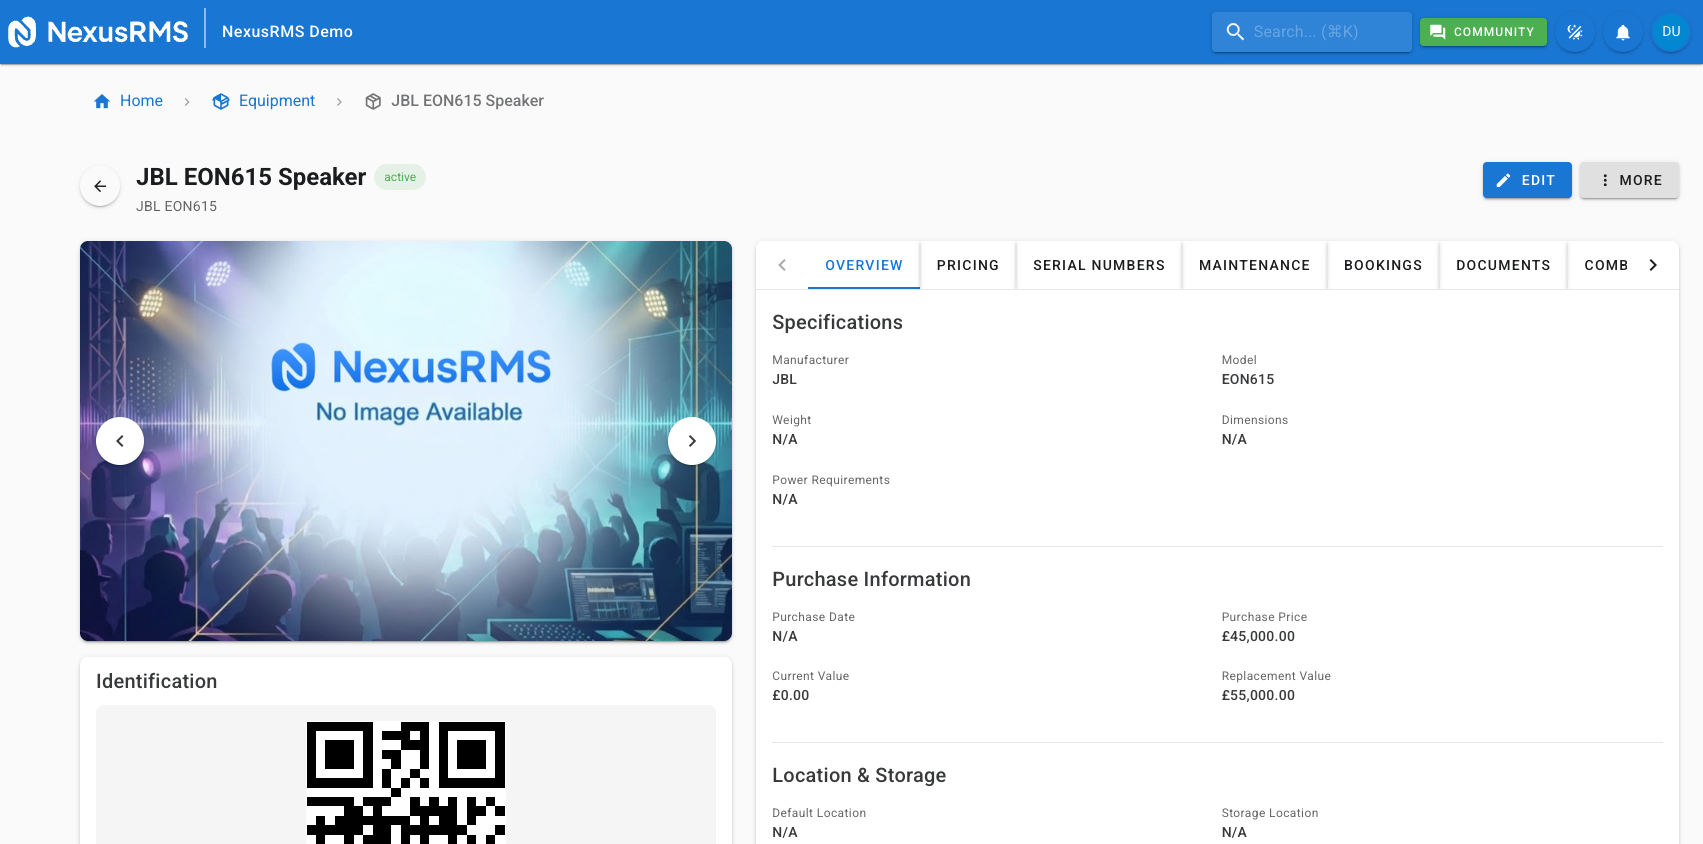Click the Edit button
The image size is (1703, 844).
[x=1527, y=180]
